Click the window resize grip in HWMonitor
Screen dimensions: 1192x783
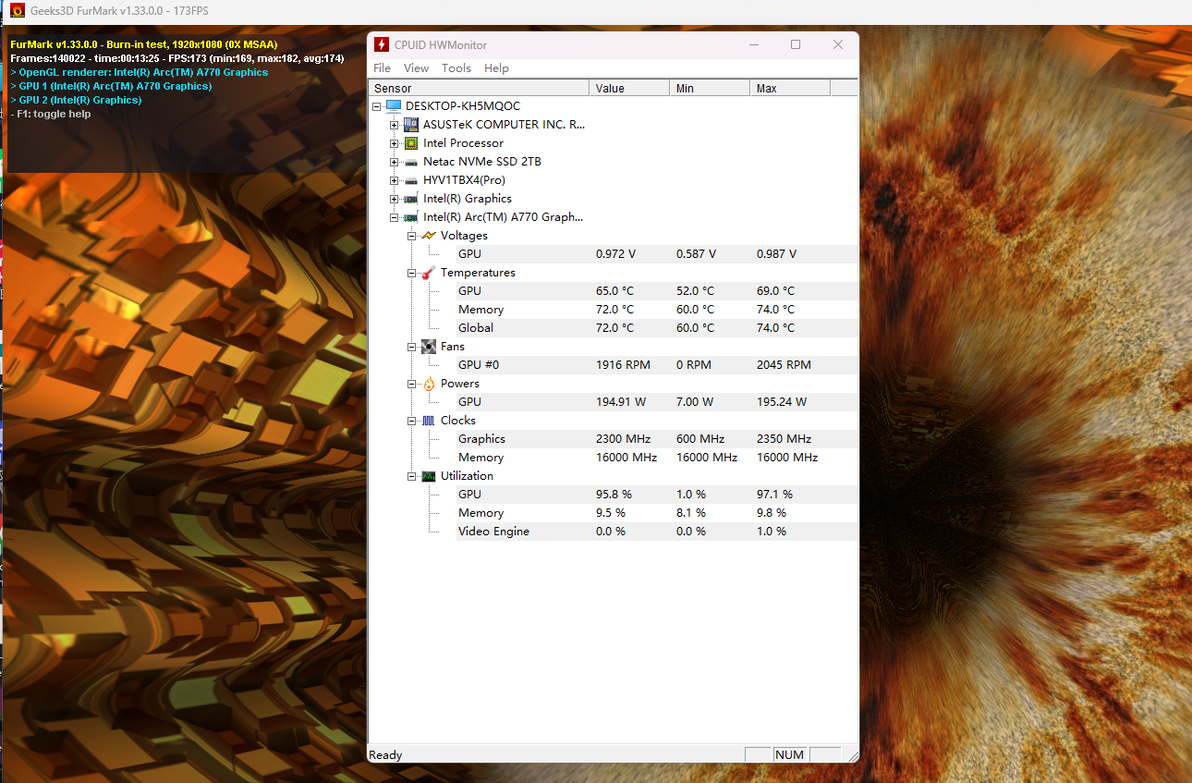853,756
